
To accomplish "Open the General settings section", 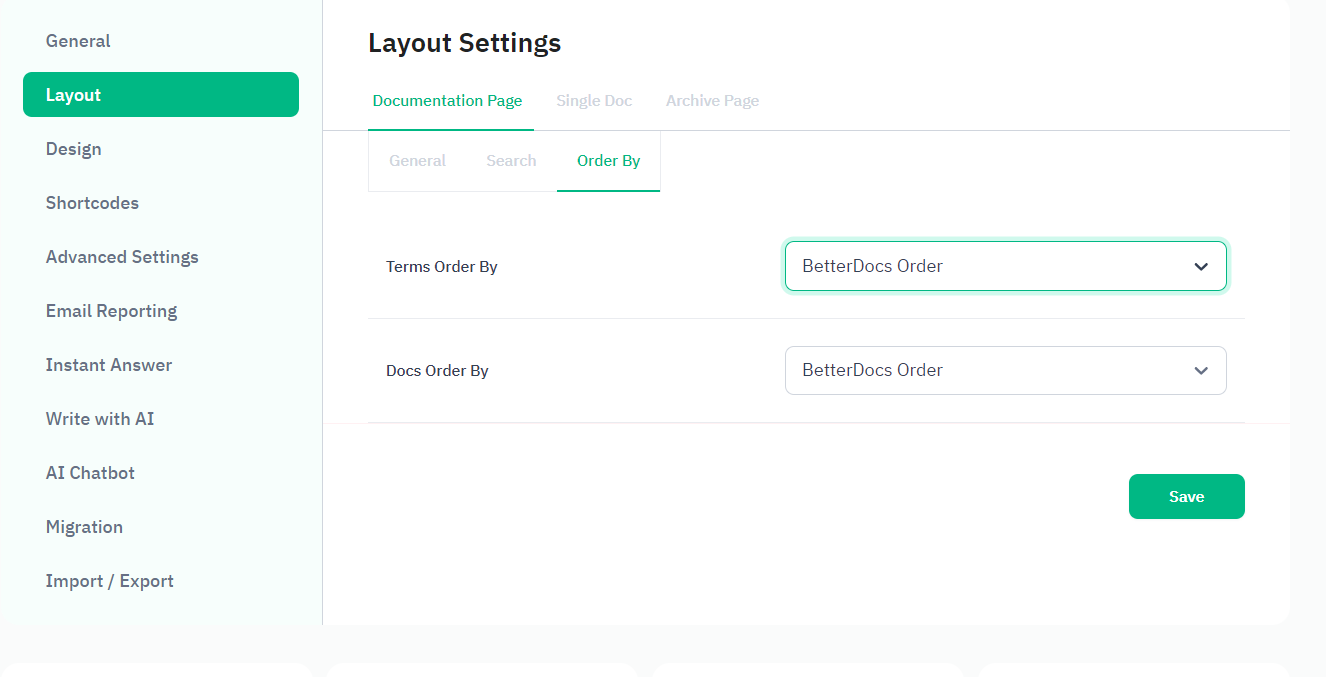I will coord(78,41).
